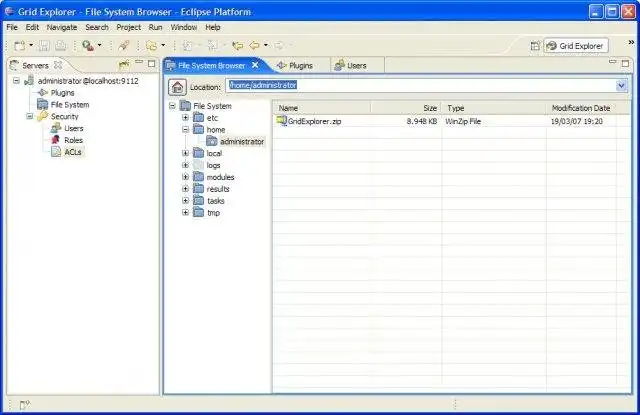640x415 pixels.
Task: Open the New wizard dropdown arrow
Action: 31,45
